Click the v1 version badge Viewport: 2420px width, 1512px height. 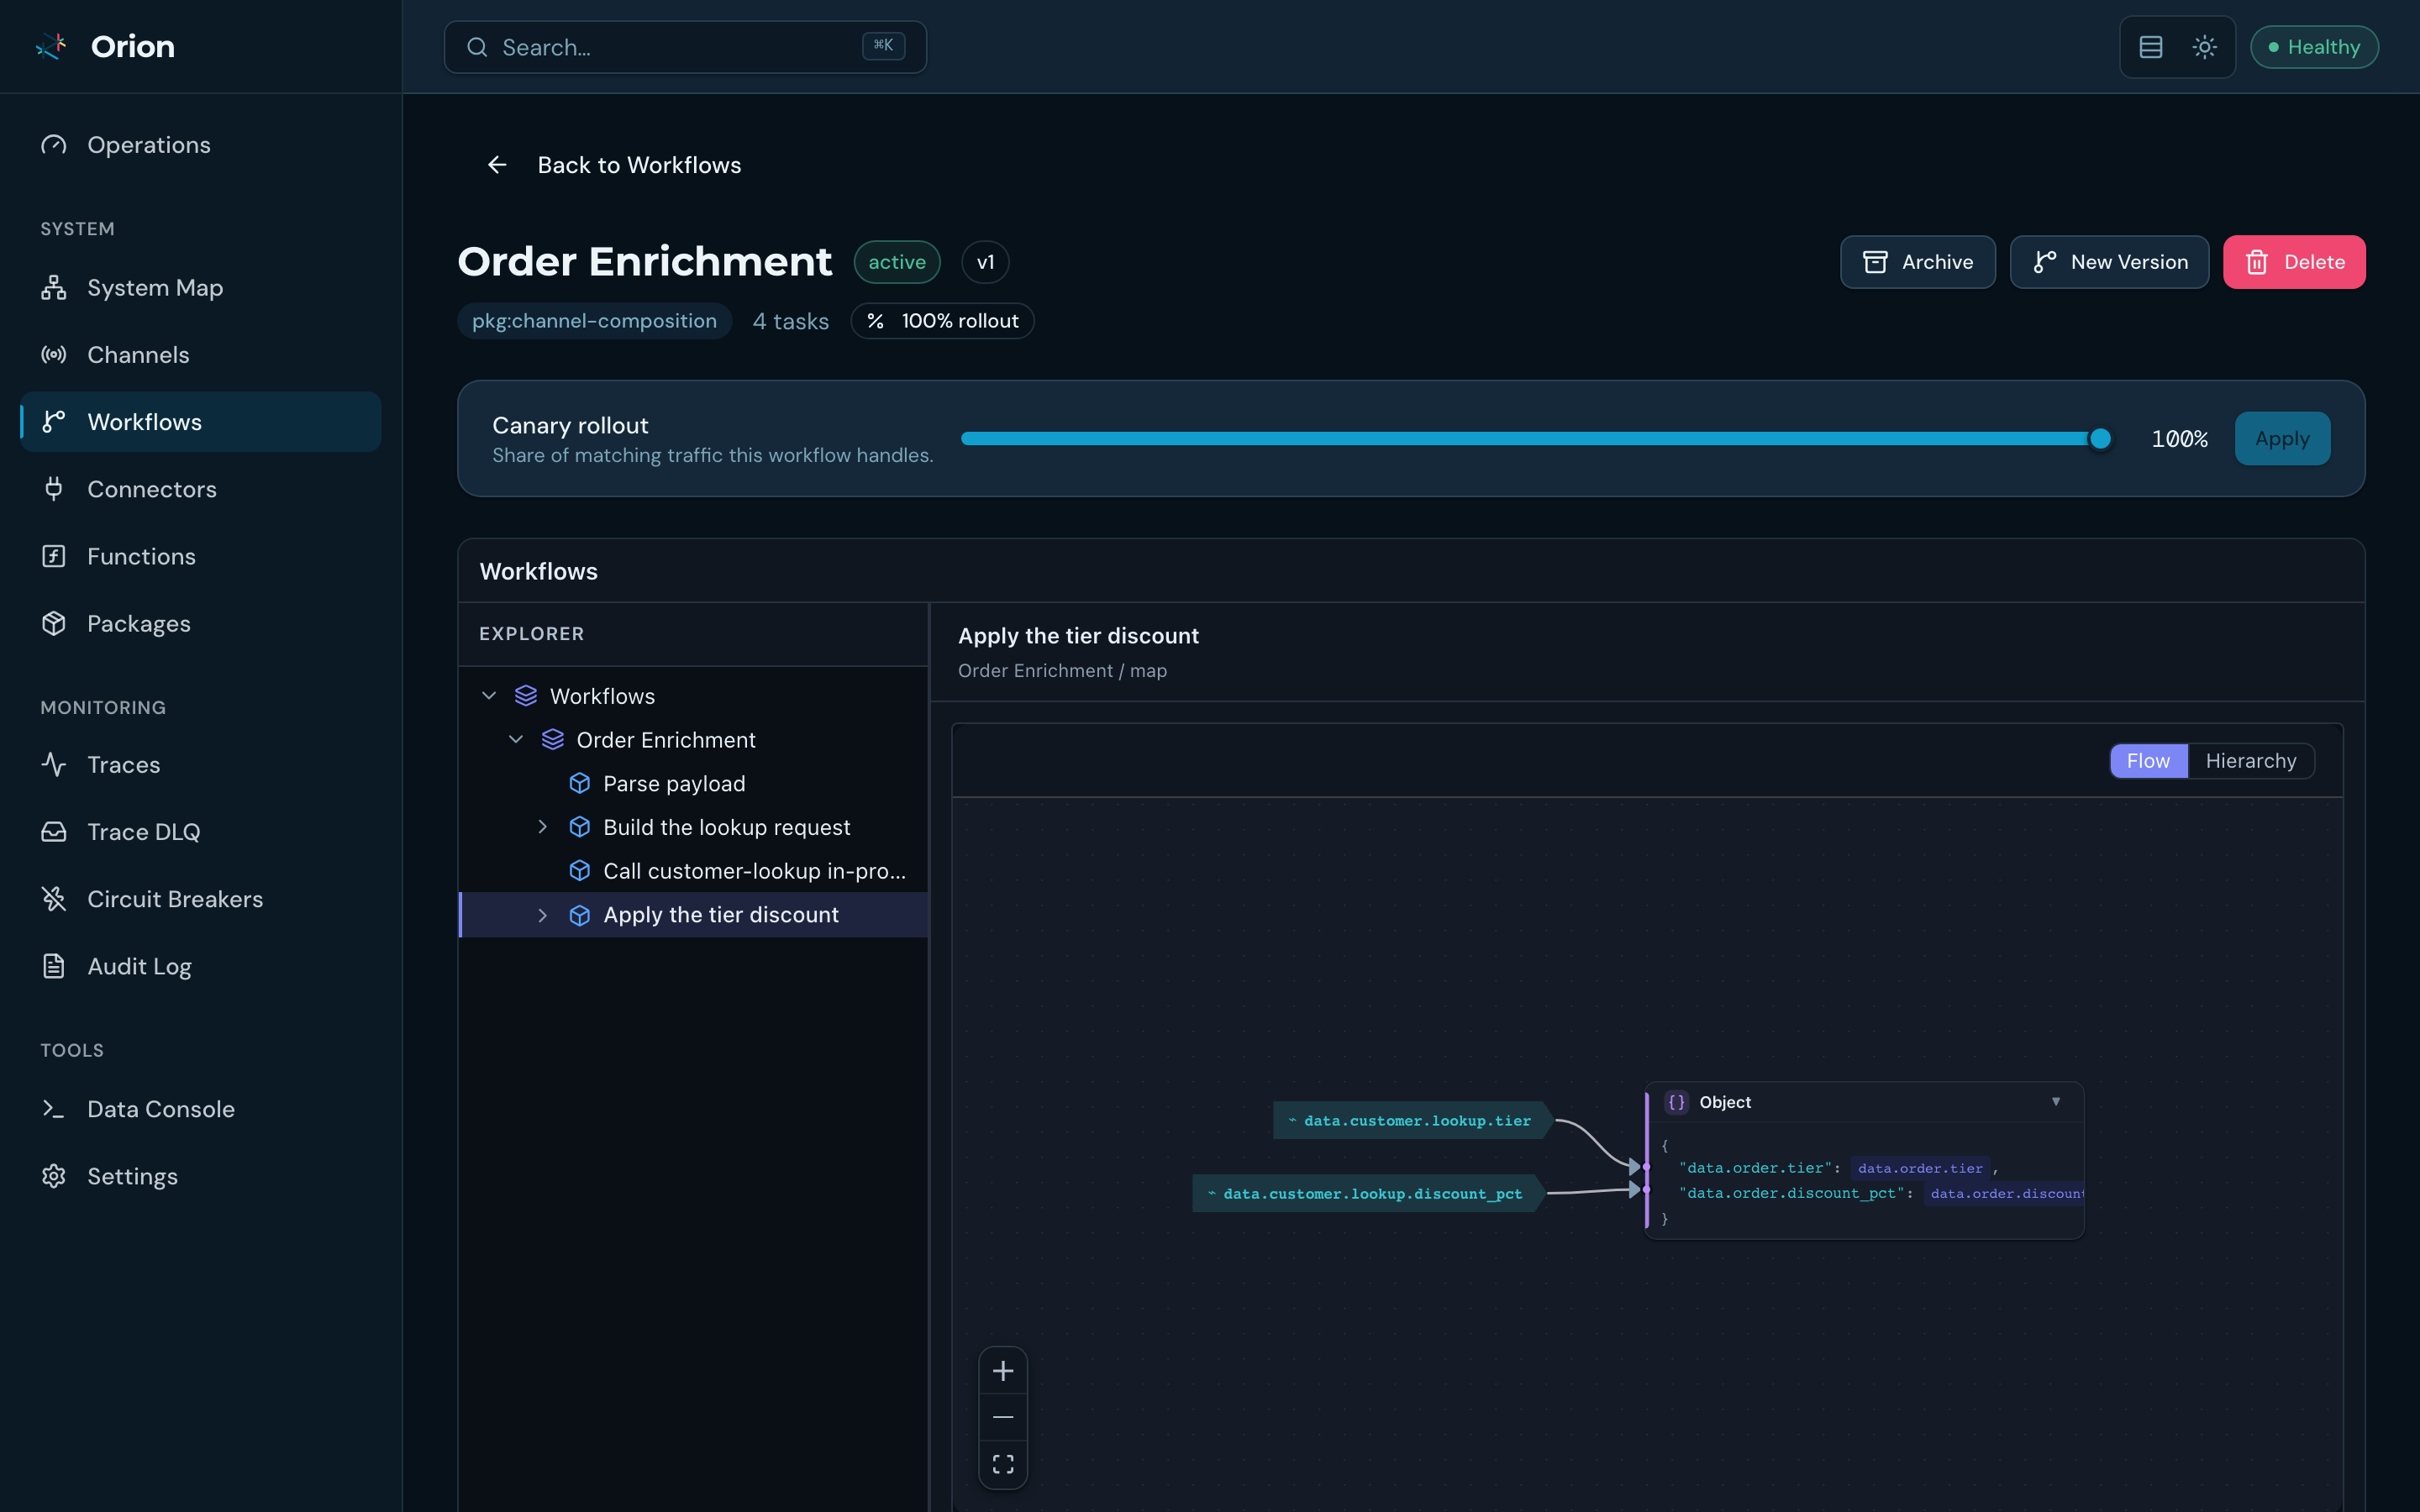[x=985, y=262]
